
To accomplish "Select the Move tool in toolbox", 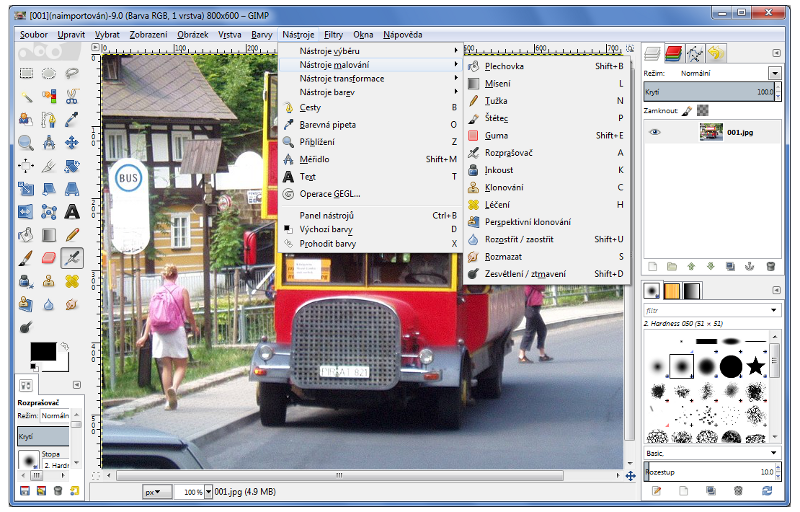I will (72, 142).
